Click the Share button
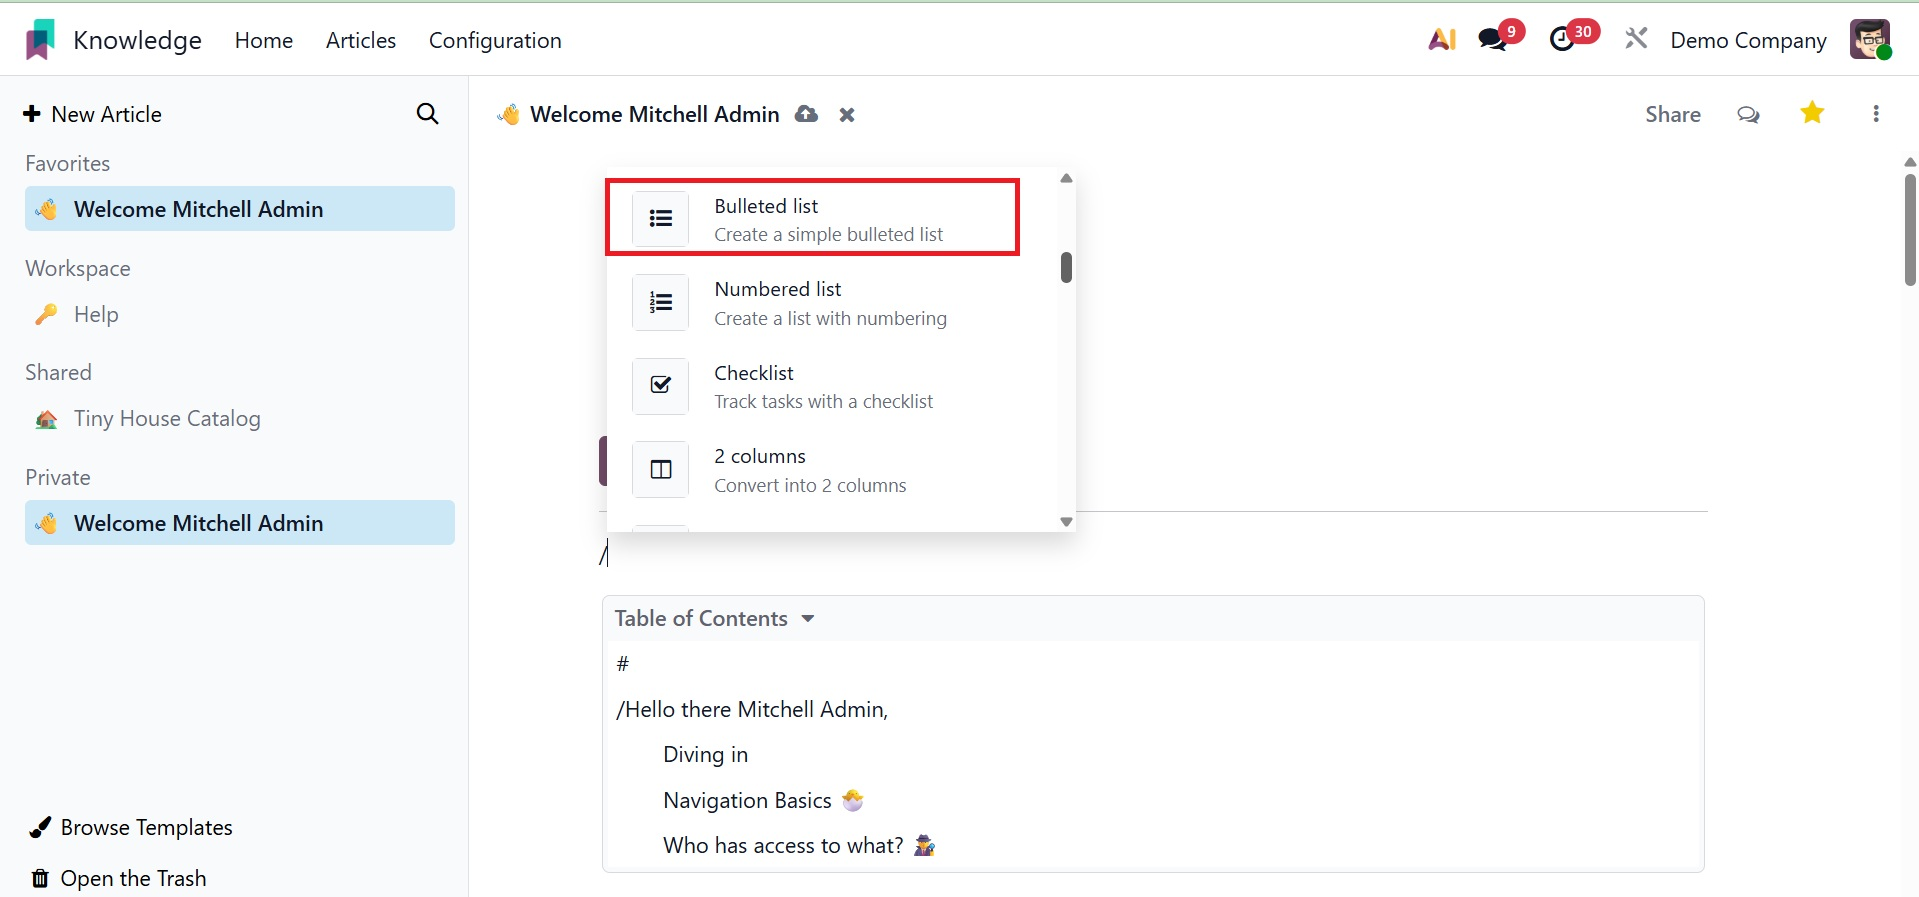Viewport: 1919px width, 897px height. [x=1672, y=114]
